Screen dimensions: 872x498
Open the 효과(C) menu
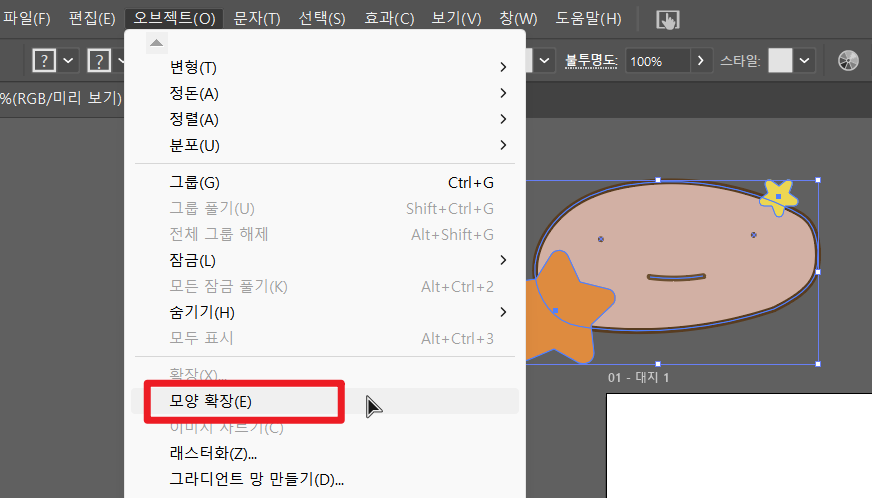pyautogui.click(x=389, y=18)
